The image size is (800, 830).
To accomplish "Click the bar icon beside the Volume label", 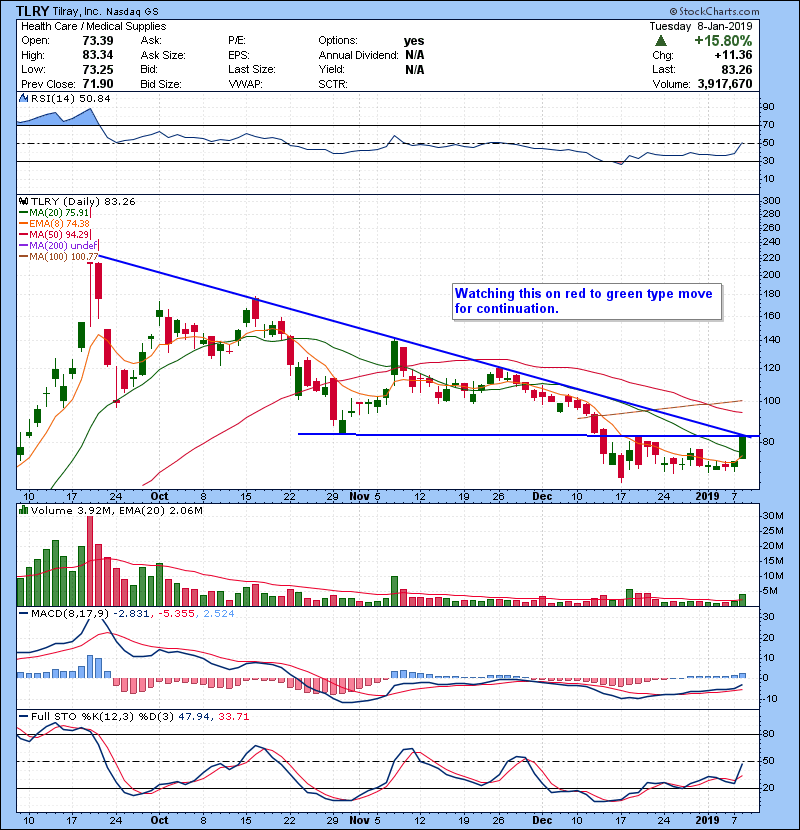I will (x=23, y=510).
